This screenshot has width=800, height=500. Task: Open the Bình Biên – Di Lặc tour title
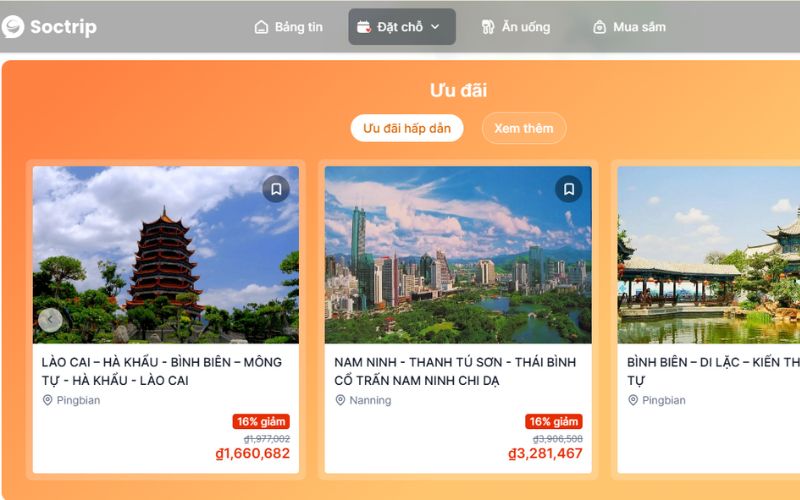coord(713,371)
